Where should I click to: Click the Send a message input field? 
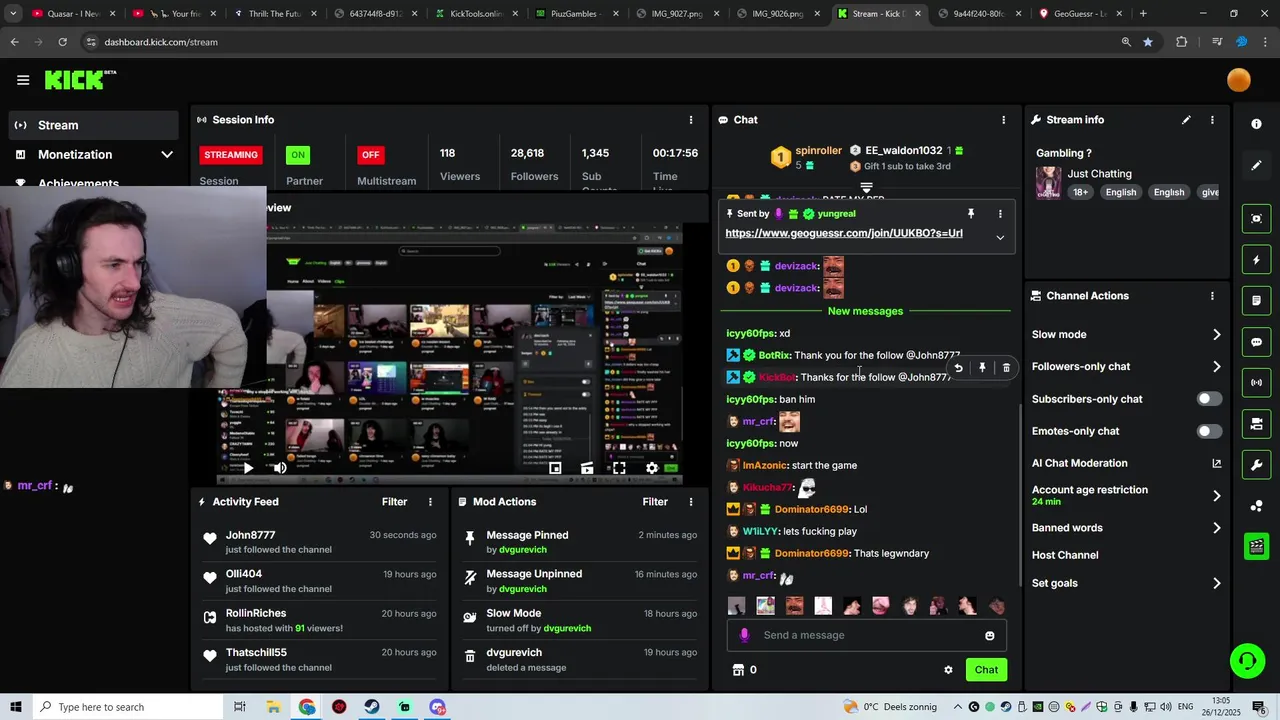(x=866, y=635)
